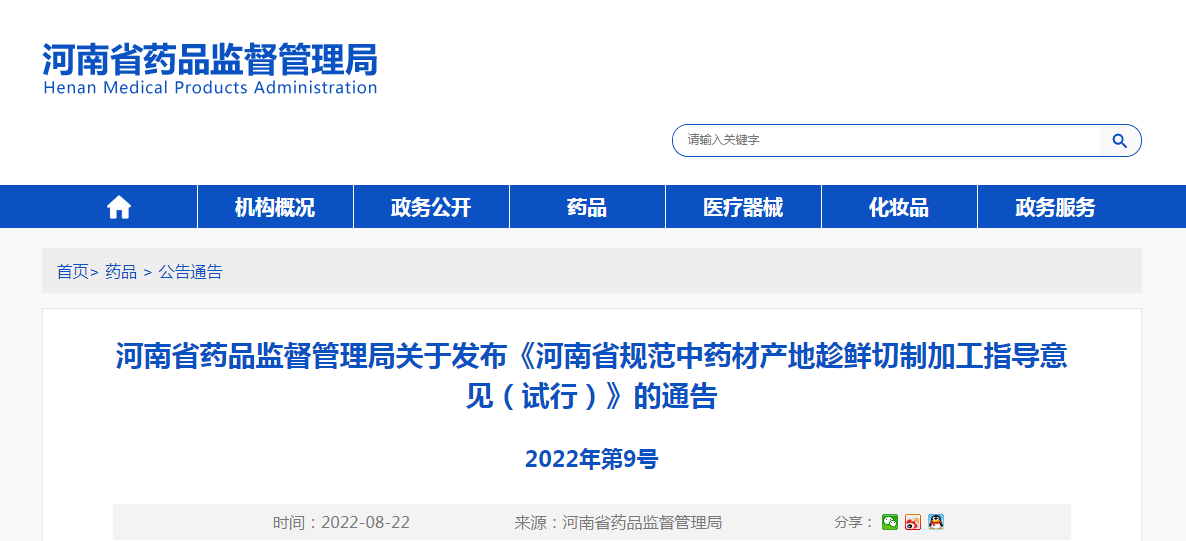Screen dimensions: 1186x541
Task: Open the 化妆品 menu
Action: (899, 207)
